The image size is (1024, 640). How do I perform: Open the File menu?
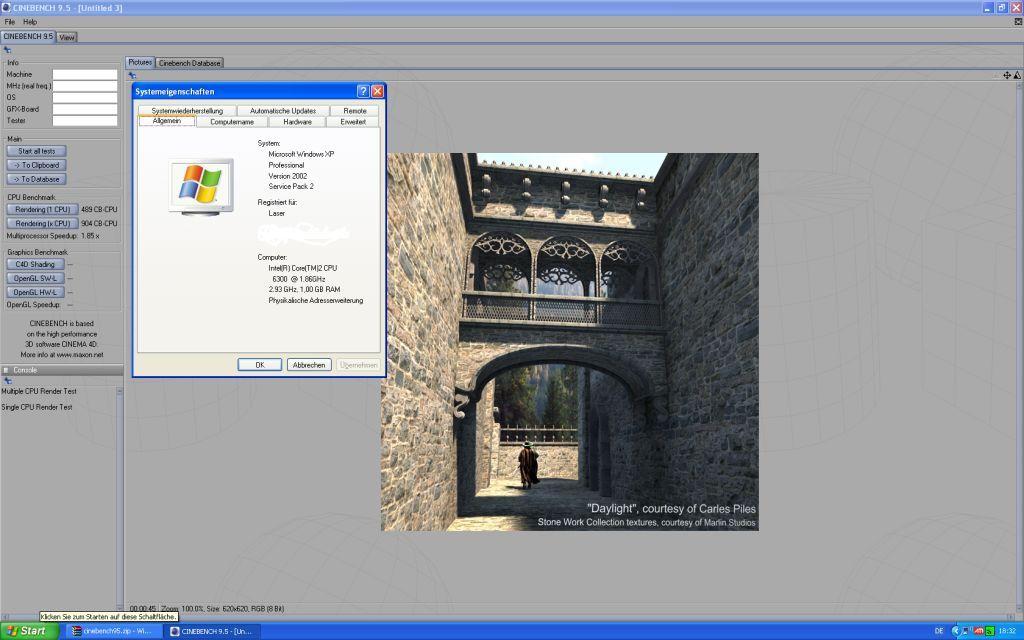pos(10,22)
